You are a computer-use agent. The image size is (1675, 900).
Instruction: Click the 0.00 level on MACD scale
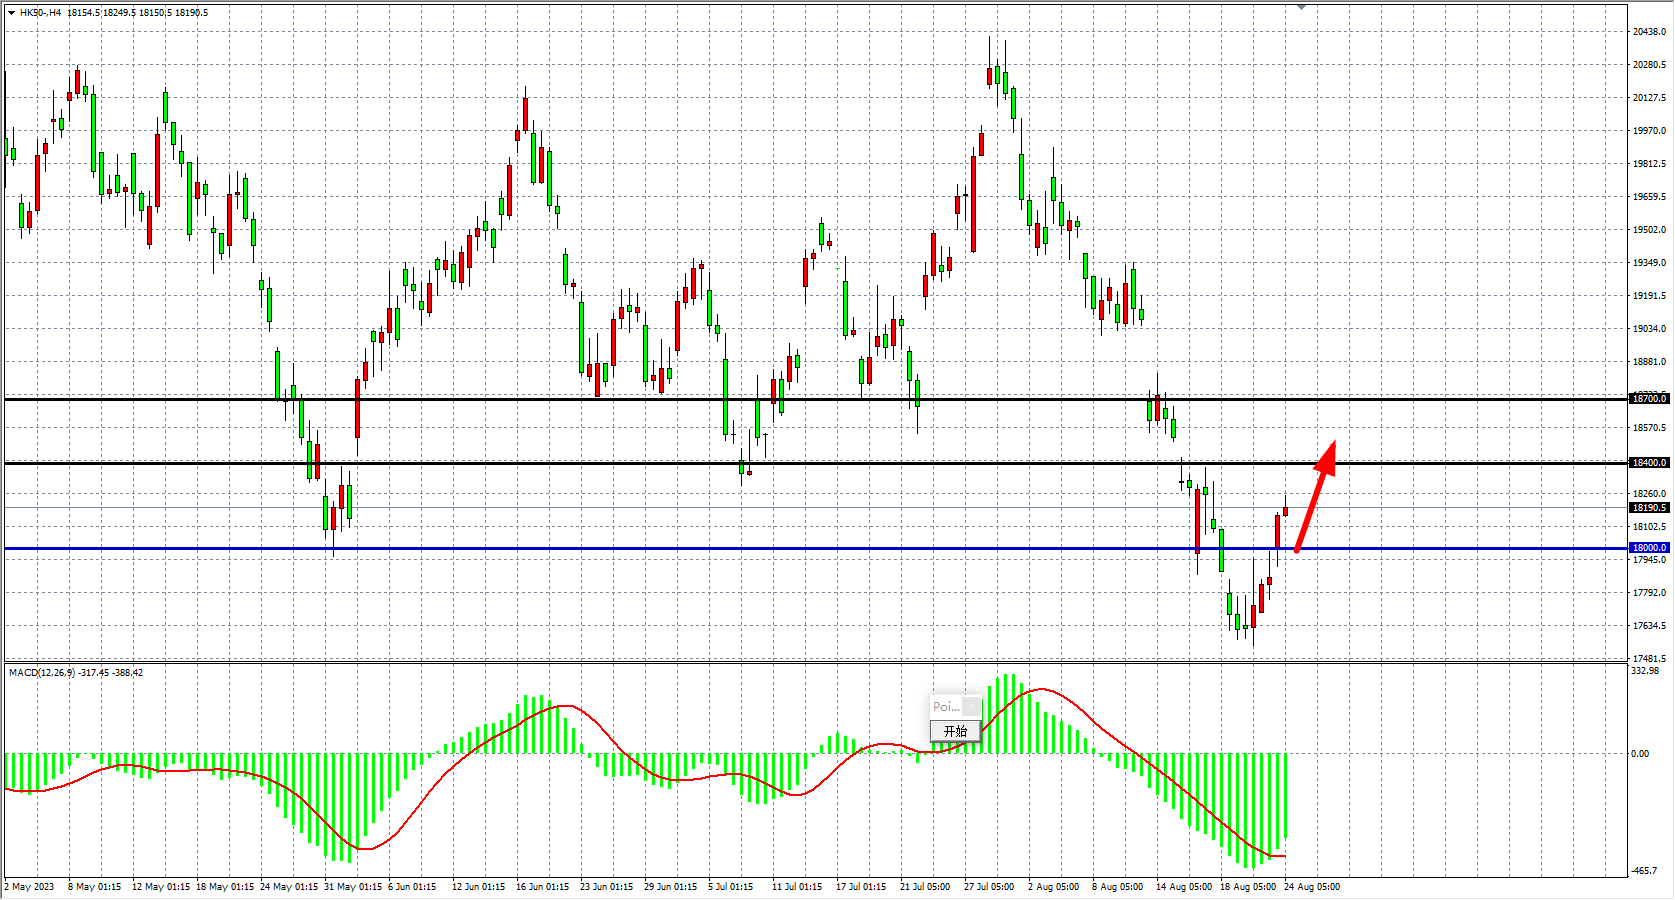point(1640,754)
